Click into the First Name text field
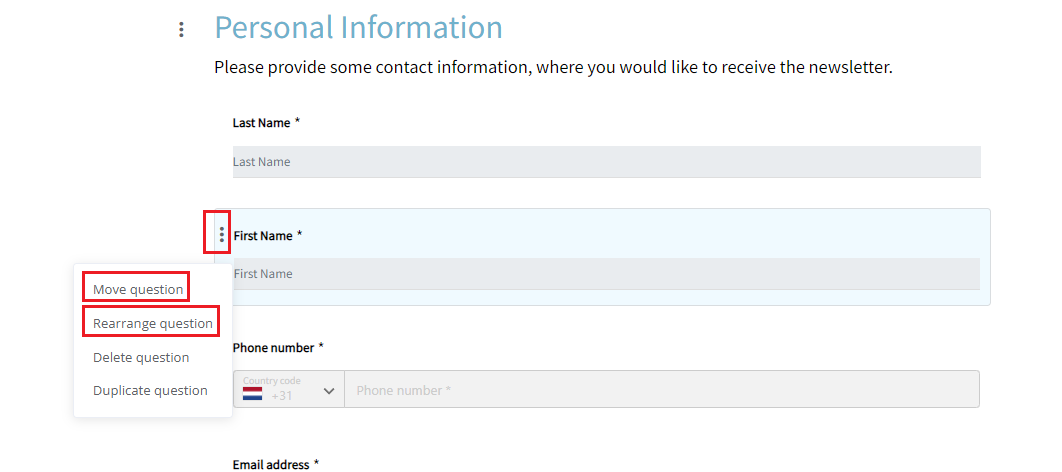The width and height of the screenshot is (1062, 472). tap(606, 274)
